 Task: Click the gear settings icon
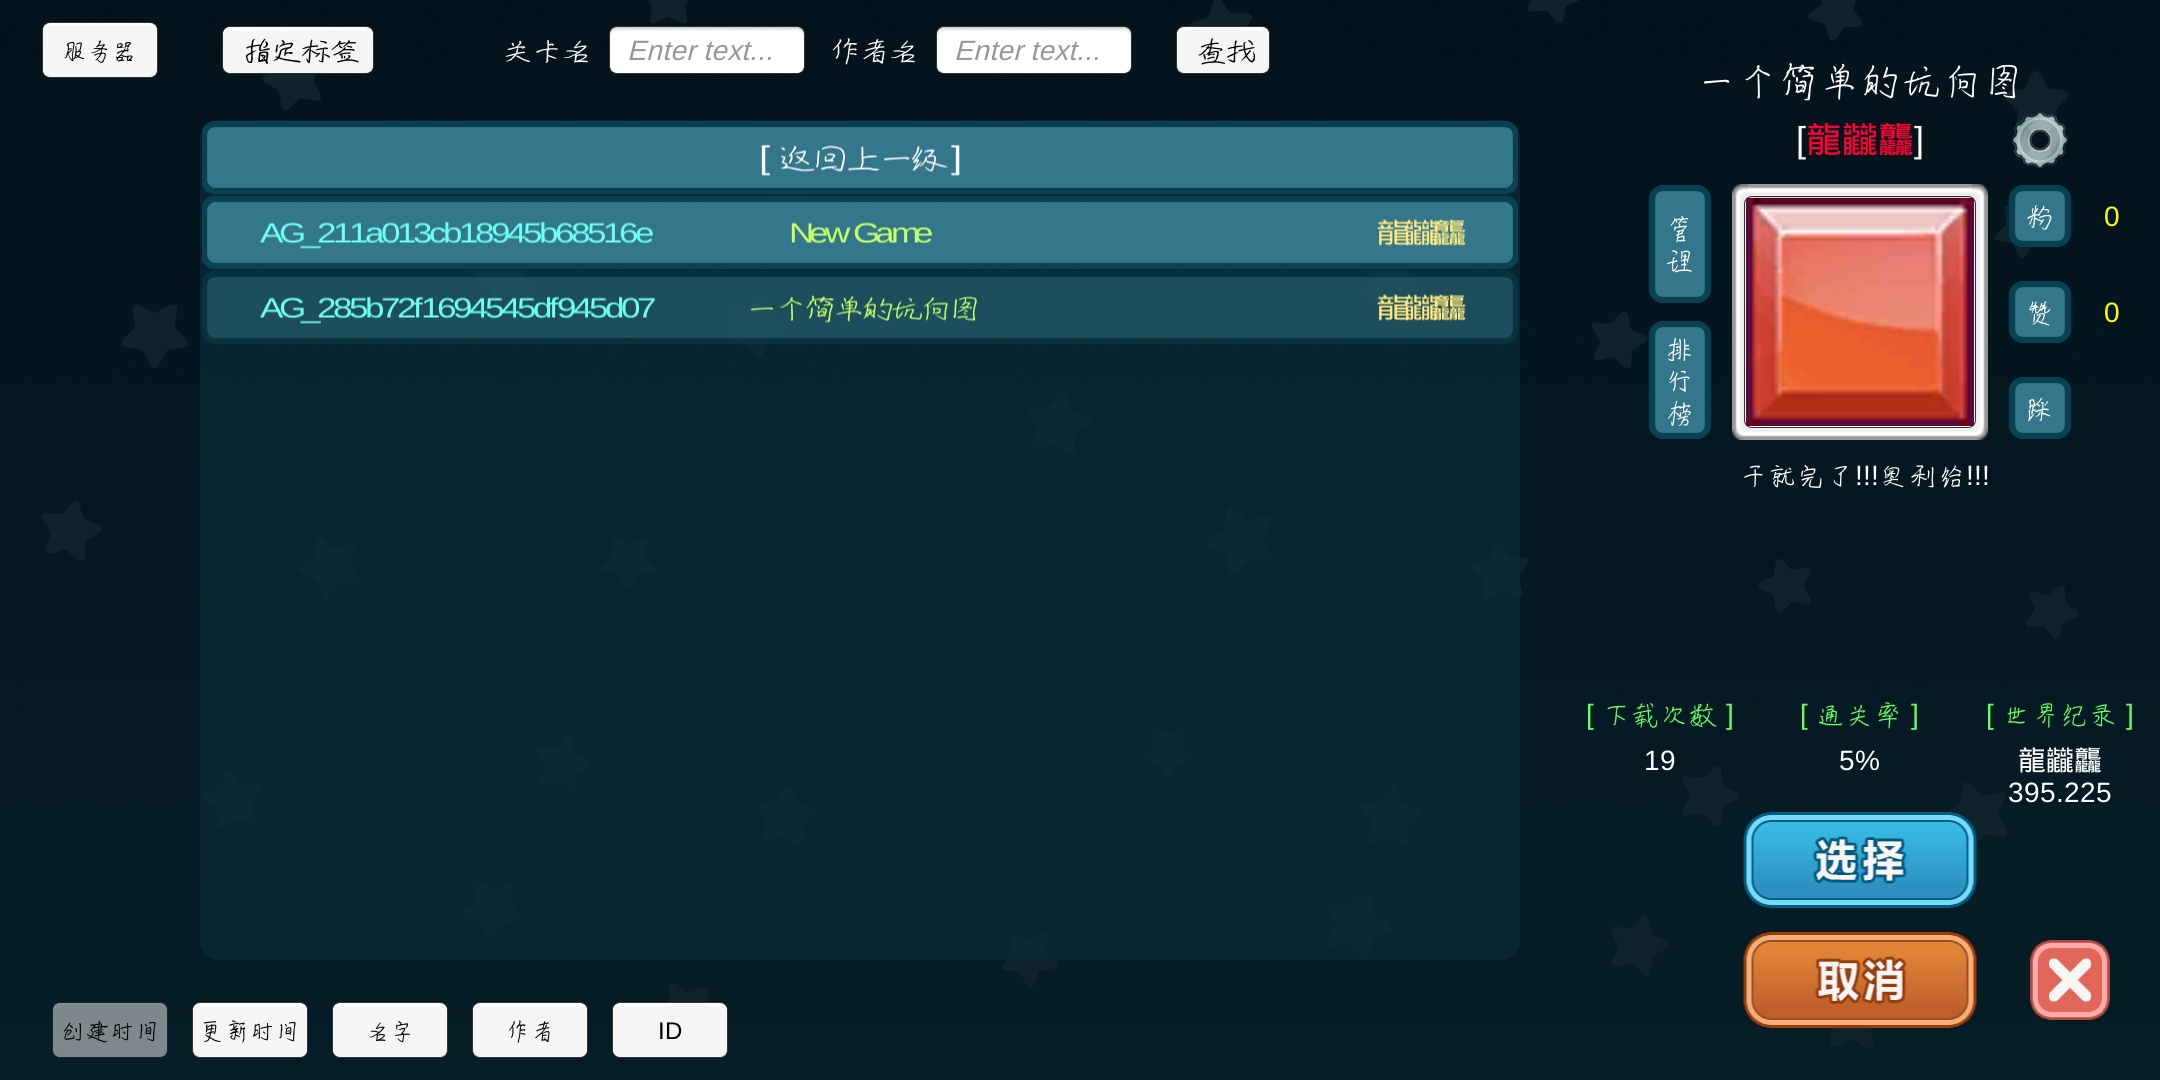[2039, 140]
